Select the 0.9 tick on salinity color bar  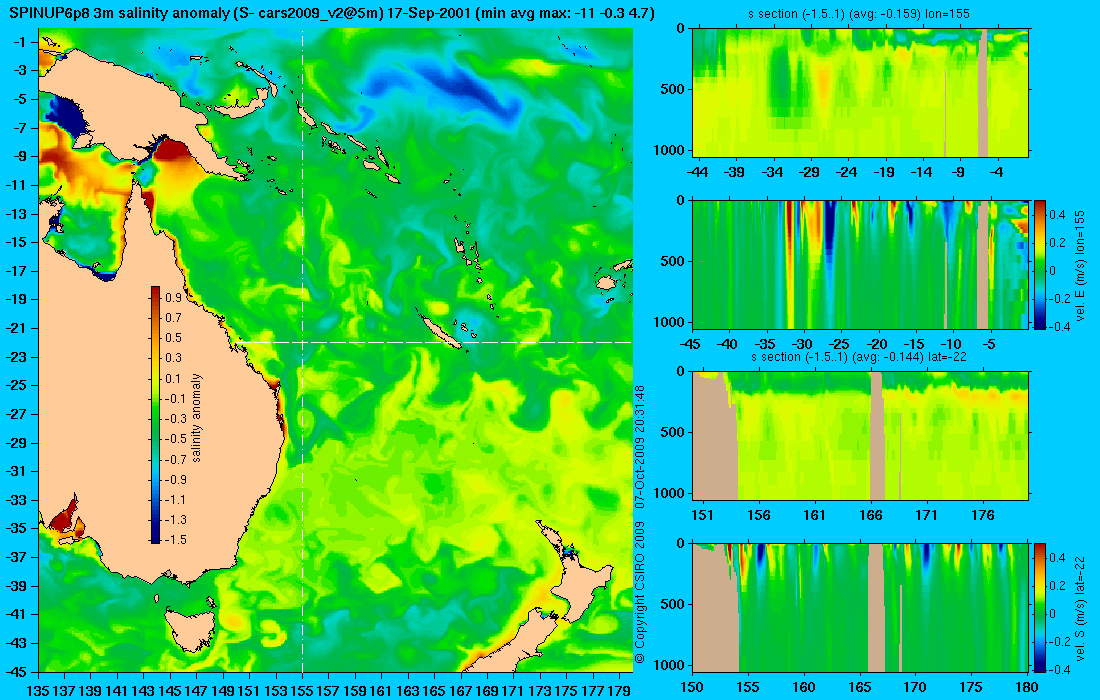[173, 297]
